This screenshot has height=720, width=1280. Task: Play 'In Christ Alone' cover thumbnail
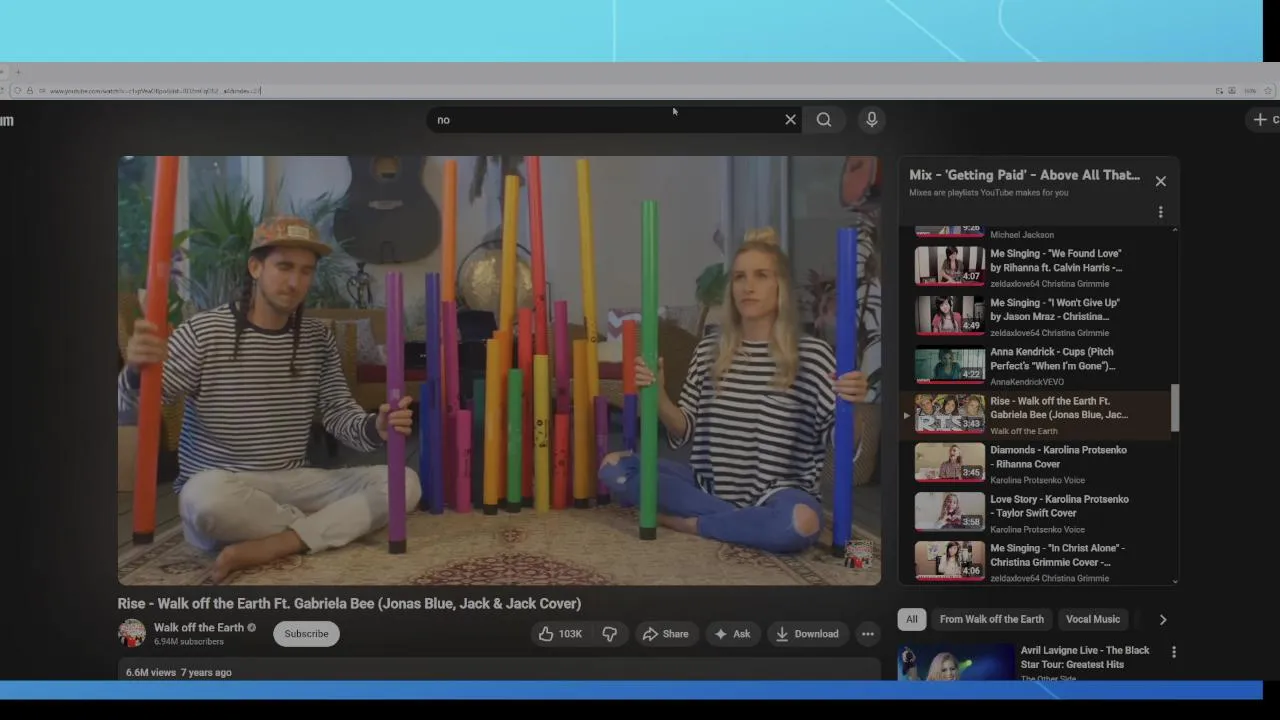pyautogui.click(x=949, y=560)
